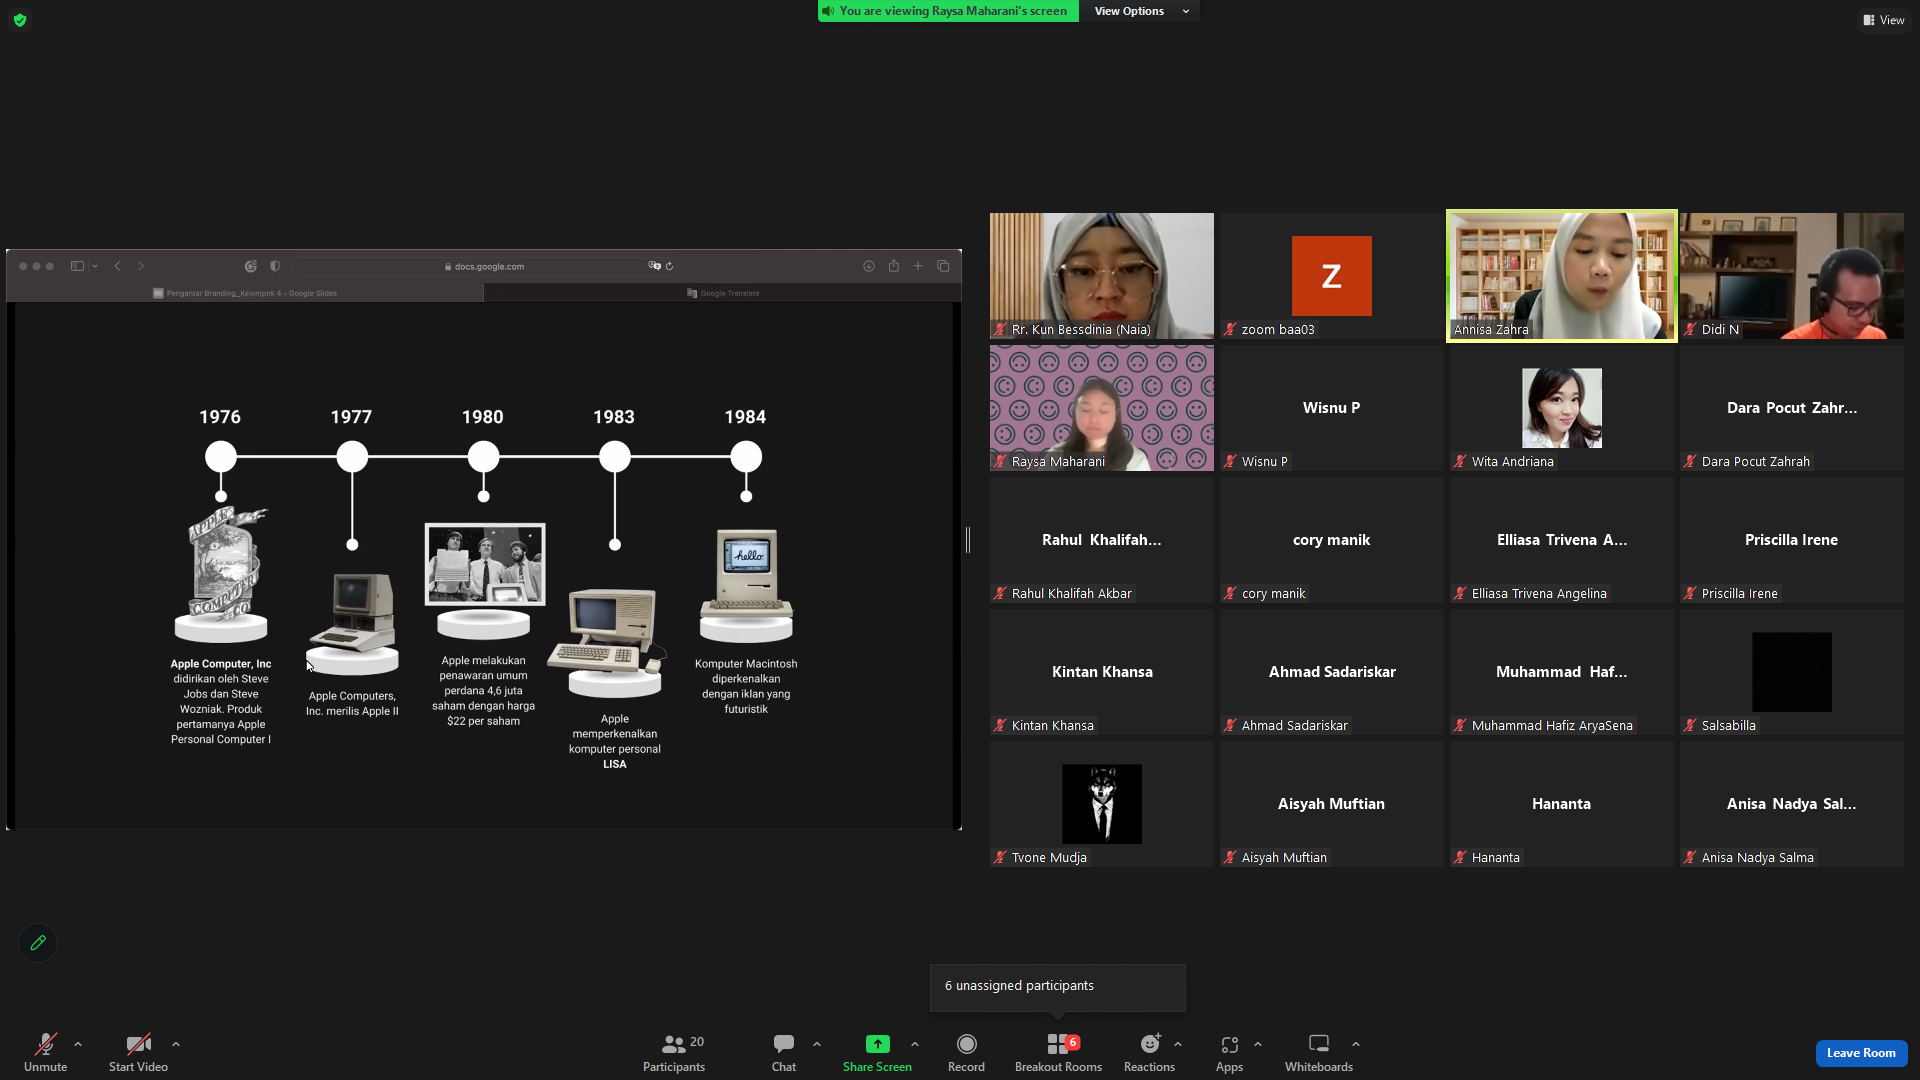Screen dimensions: 1920x1080
Task: Start recording with Record button
Action: [966, 1052]
